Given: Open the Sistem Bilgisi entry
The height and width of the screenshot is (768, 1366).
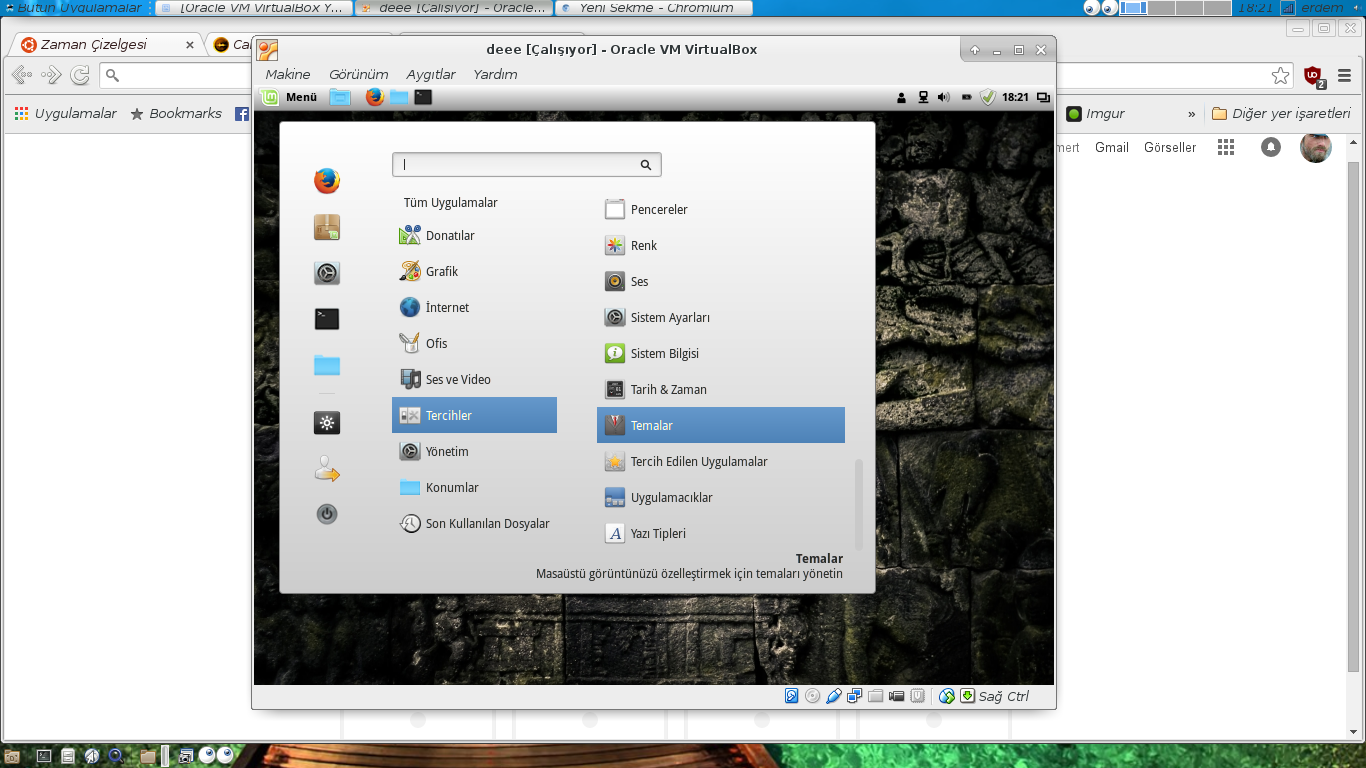Looking at the screenshot, I should click(x=721, y=353).
